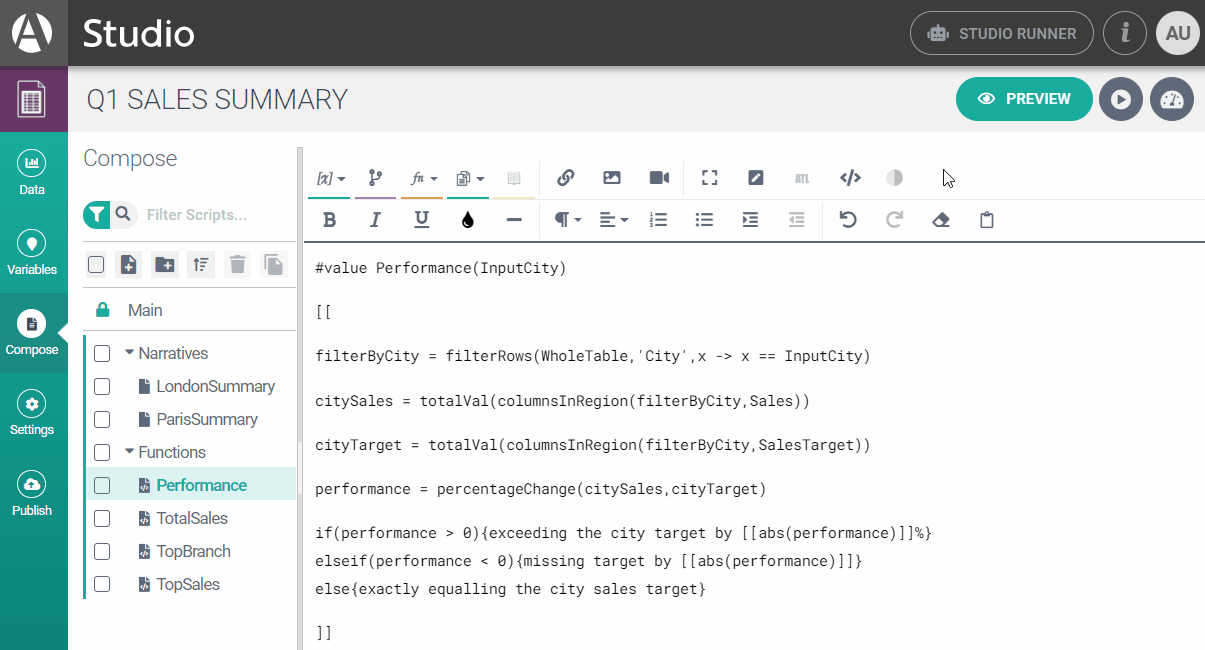1205x650 pixels.
Task: Go to the Data section
Action: [32, 171]
